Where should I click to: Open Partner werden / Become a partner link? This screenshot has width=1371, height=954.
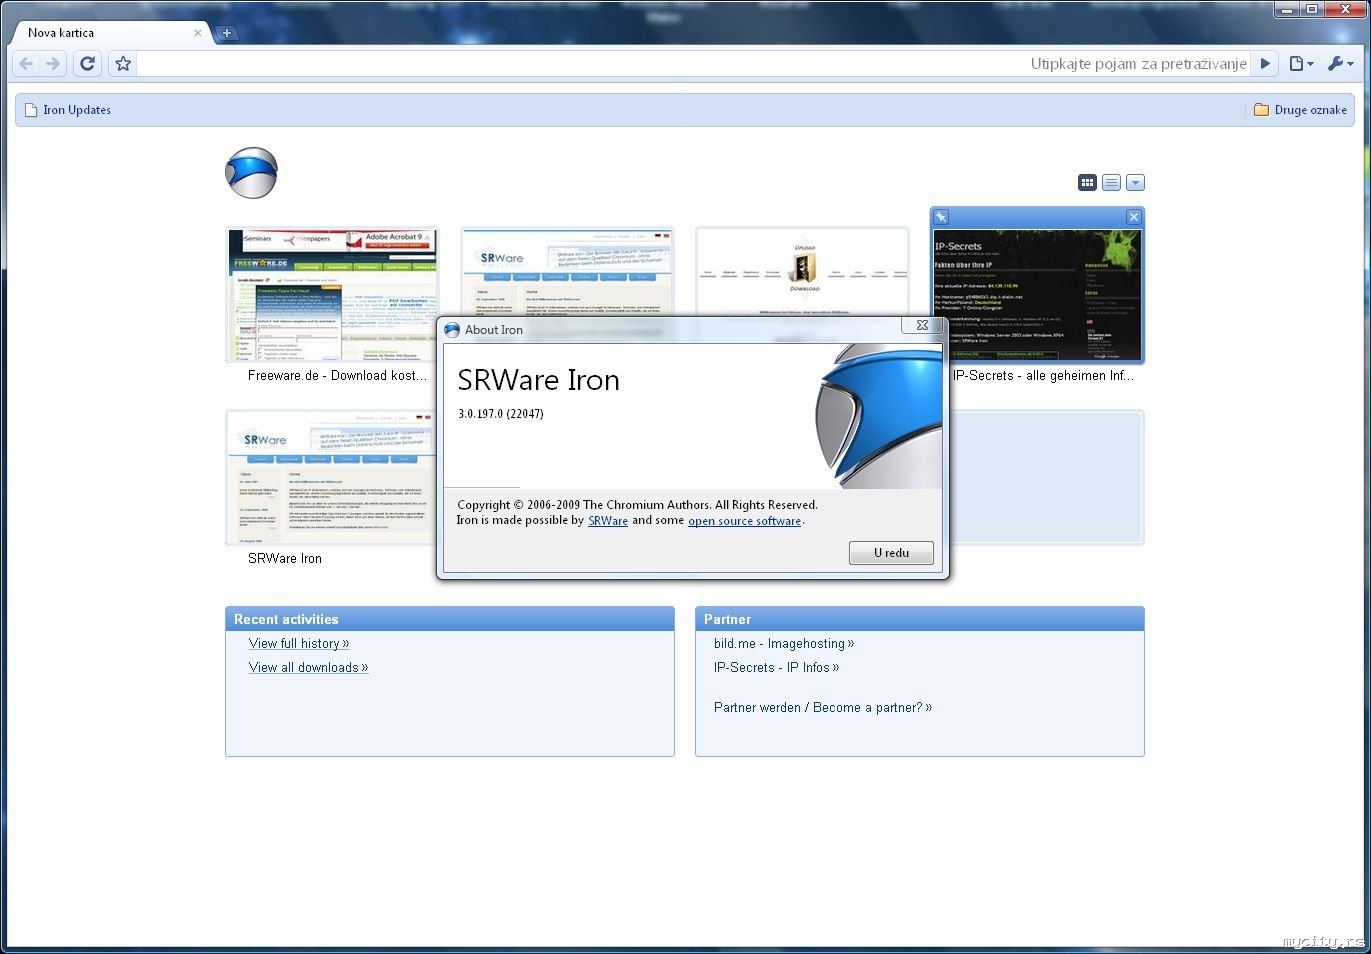[823, 708]
